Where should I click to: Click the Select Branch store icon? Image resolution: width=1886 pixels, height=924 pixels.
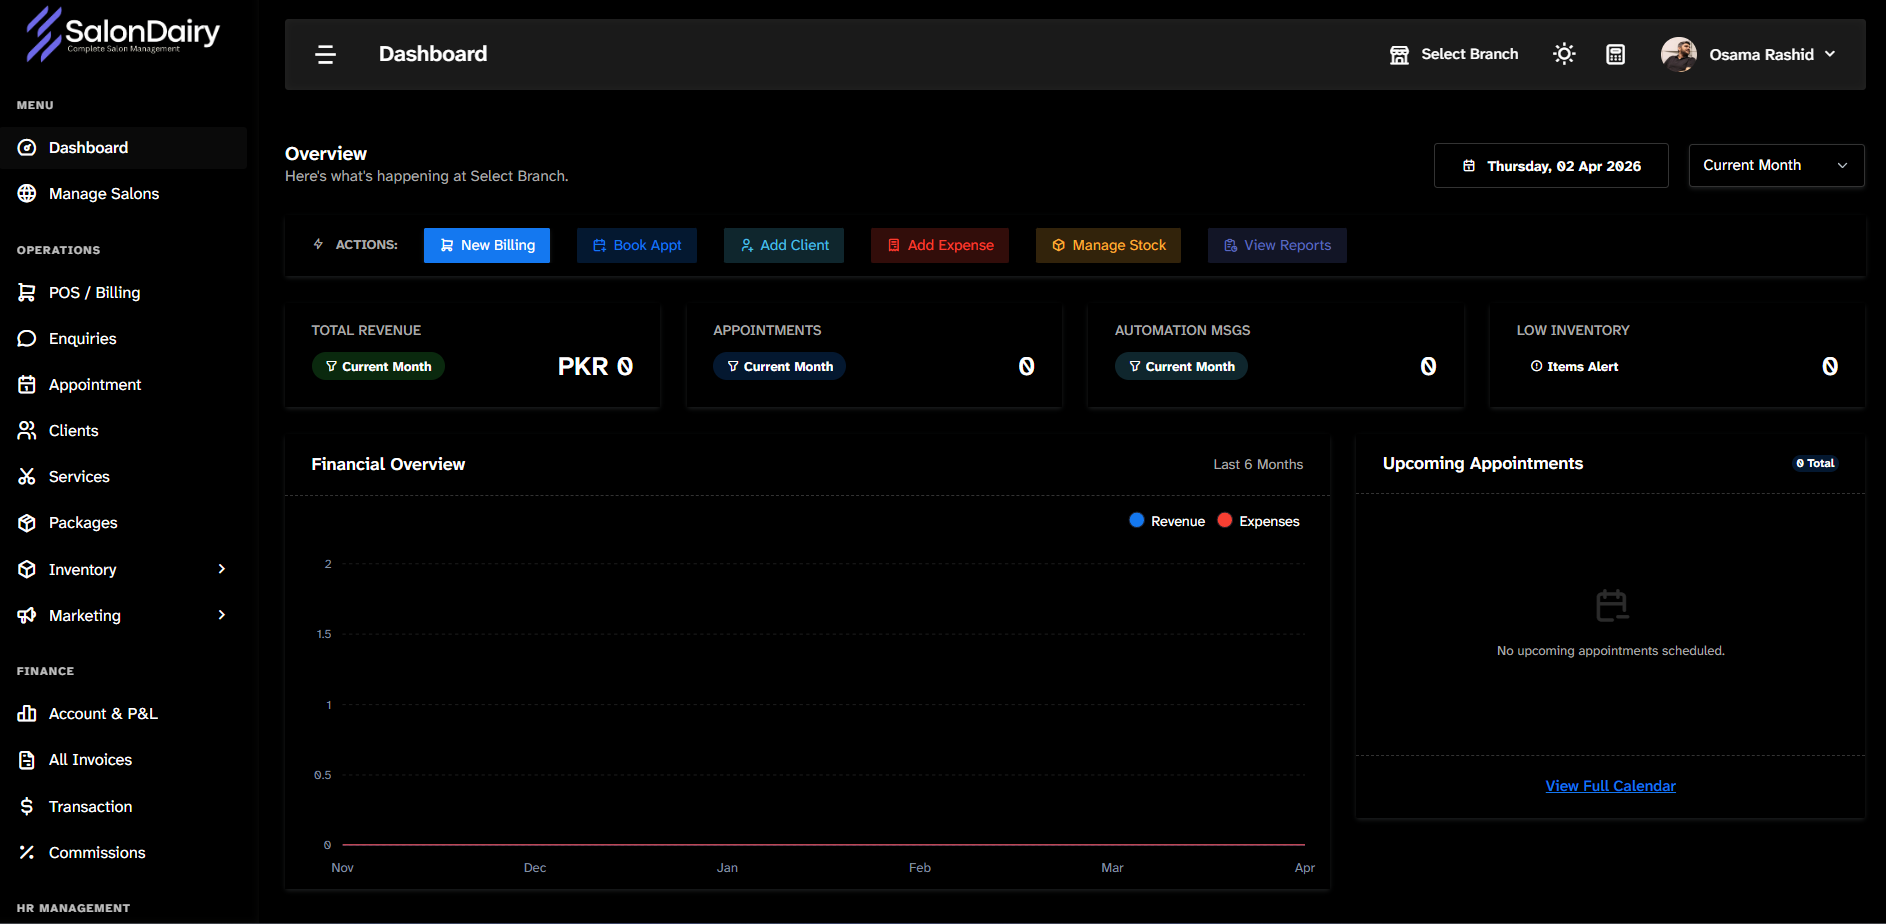point(1399,55)
